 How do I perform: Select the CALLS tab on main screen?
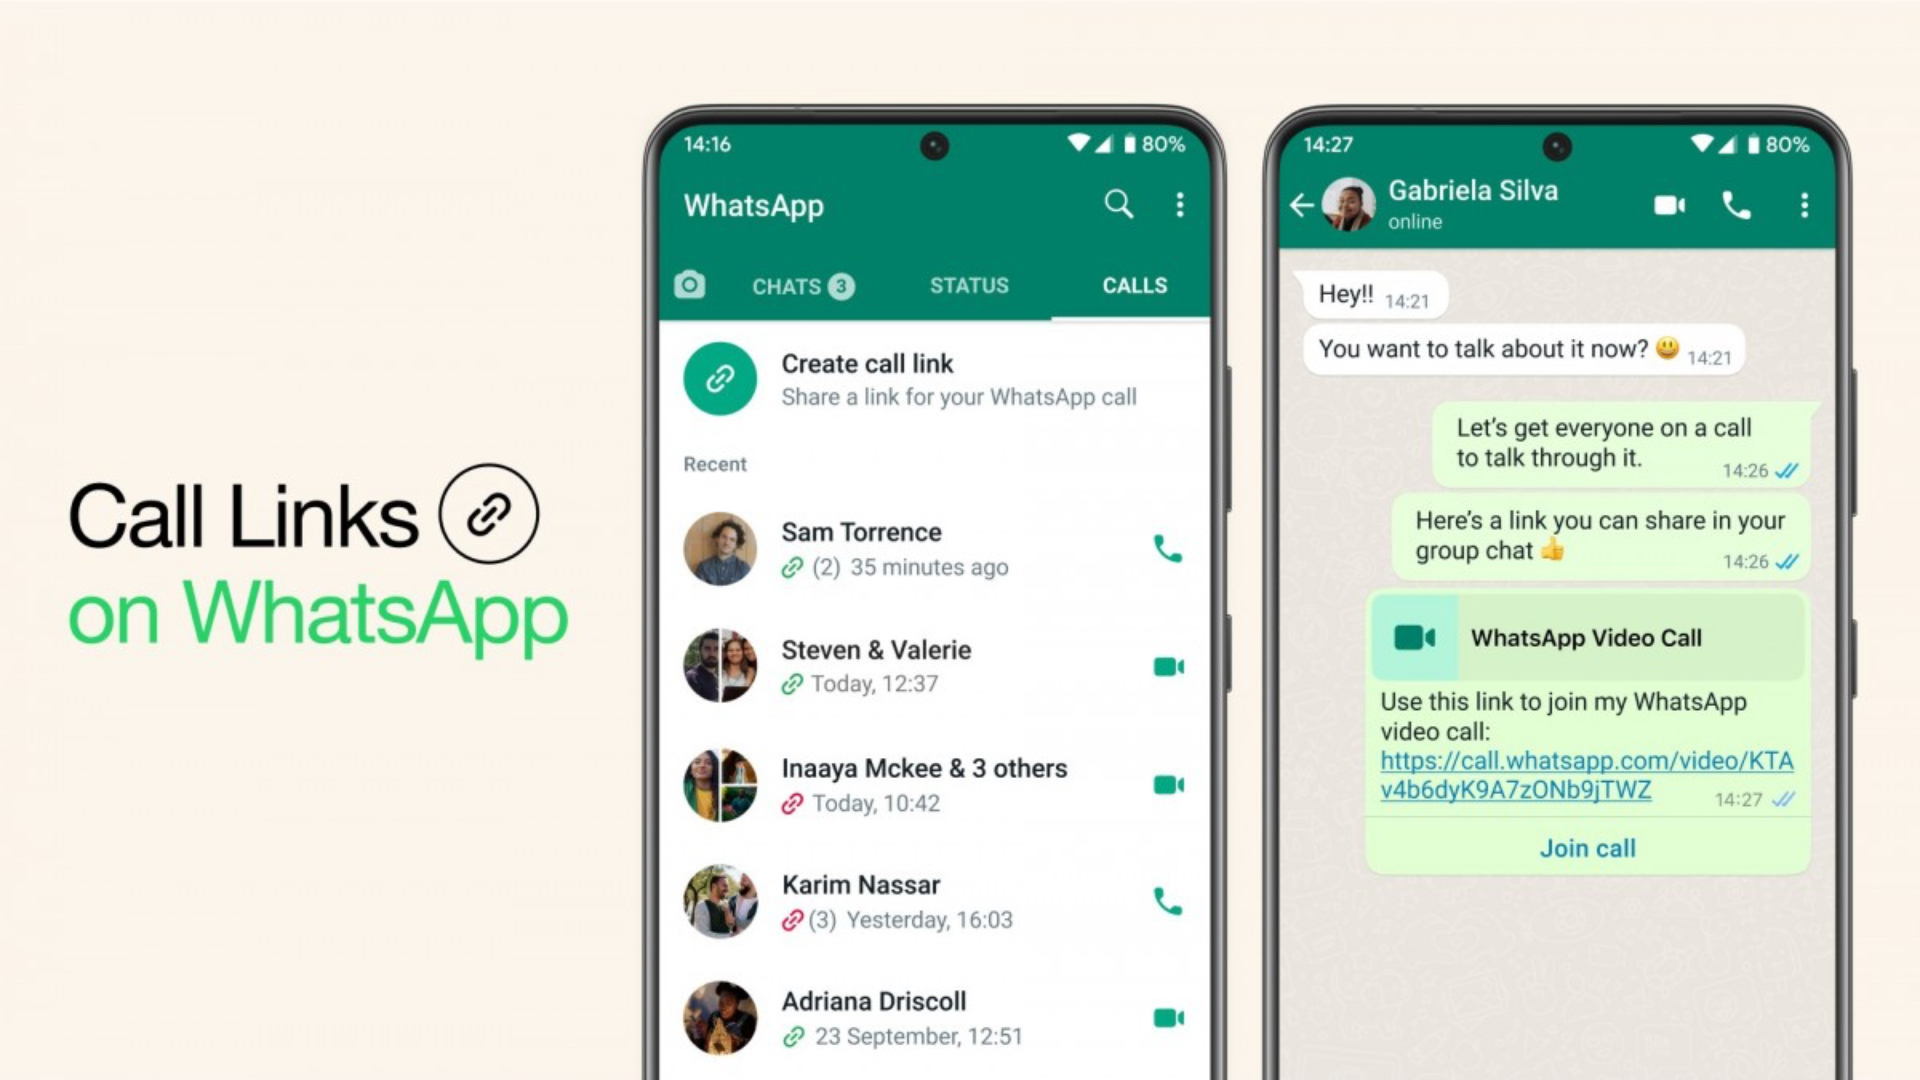(x=1129, y=284)
